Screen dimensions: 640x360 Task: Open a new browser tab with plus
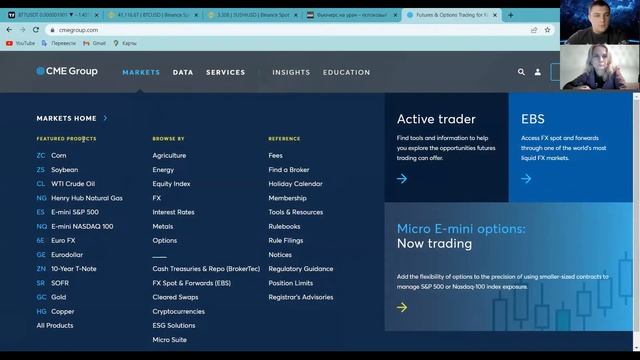tap(511, 15)
